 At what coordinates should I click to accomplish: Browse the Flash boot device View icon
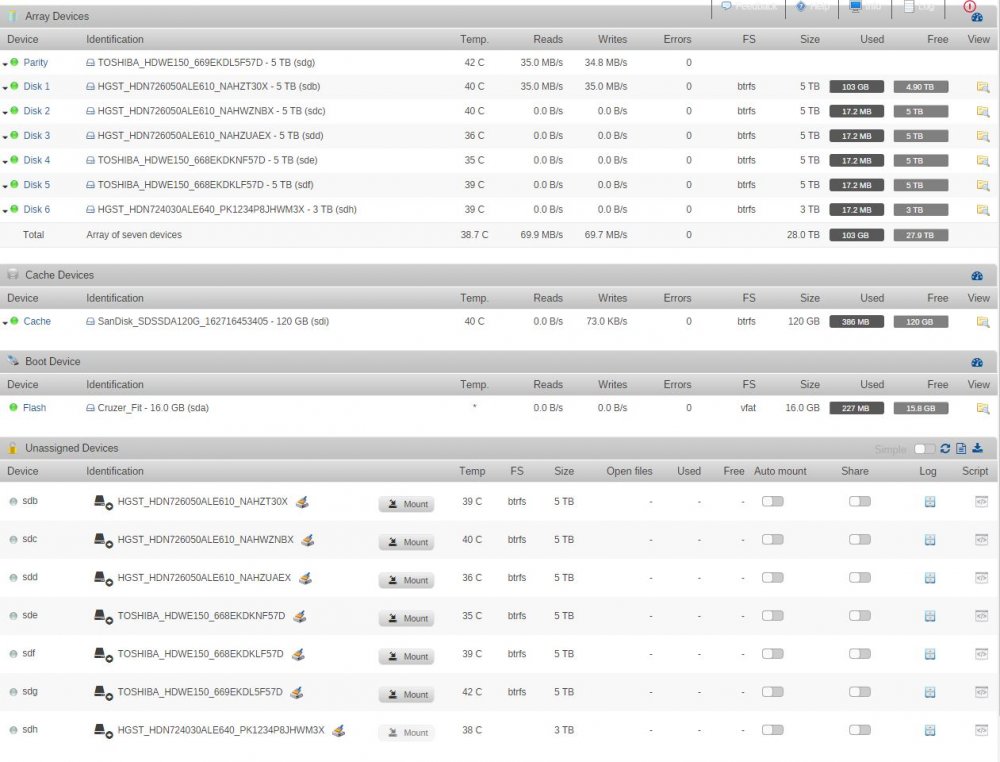click(x=982, y=408)
